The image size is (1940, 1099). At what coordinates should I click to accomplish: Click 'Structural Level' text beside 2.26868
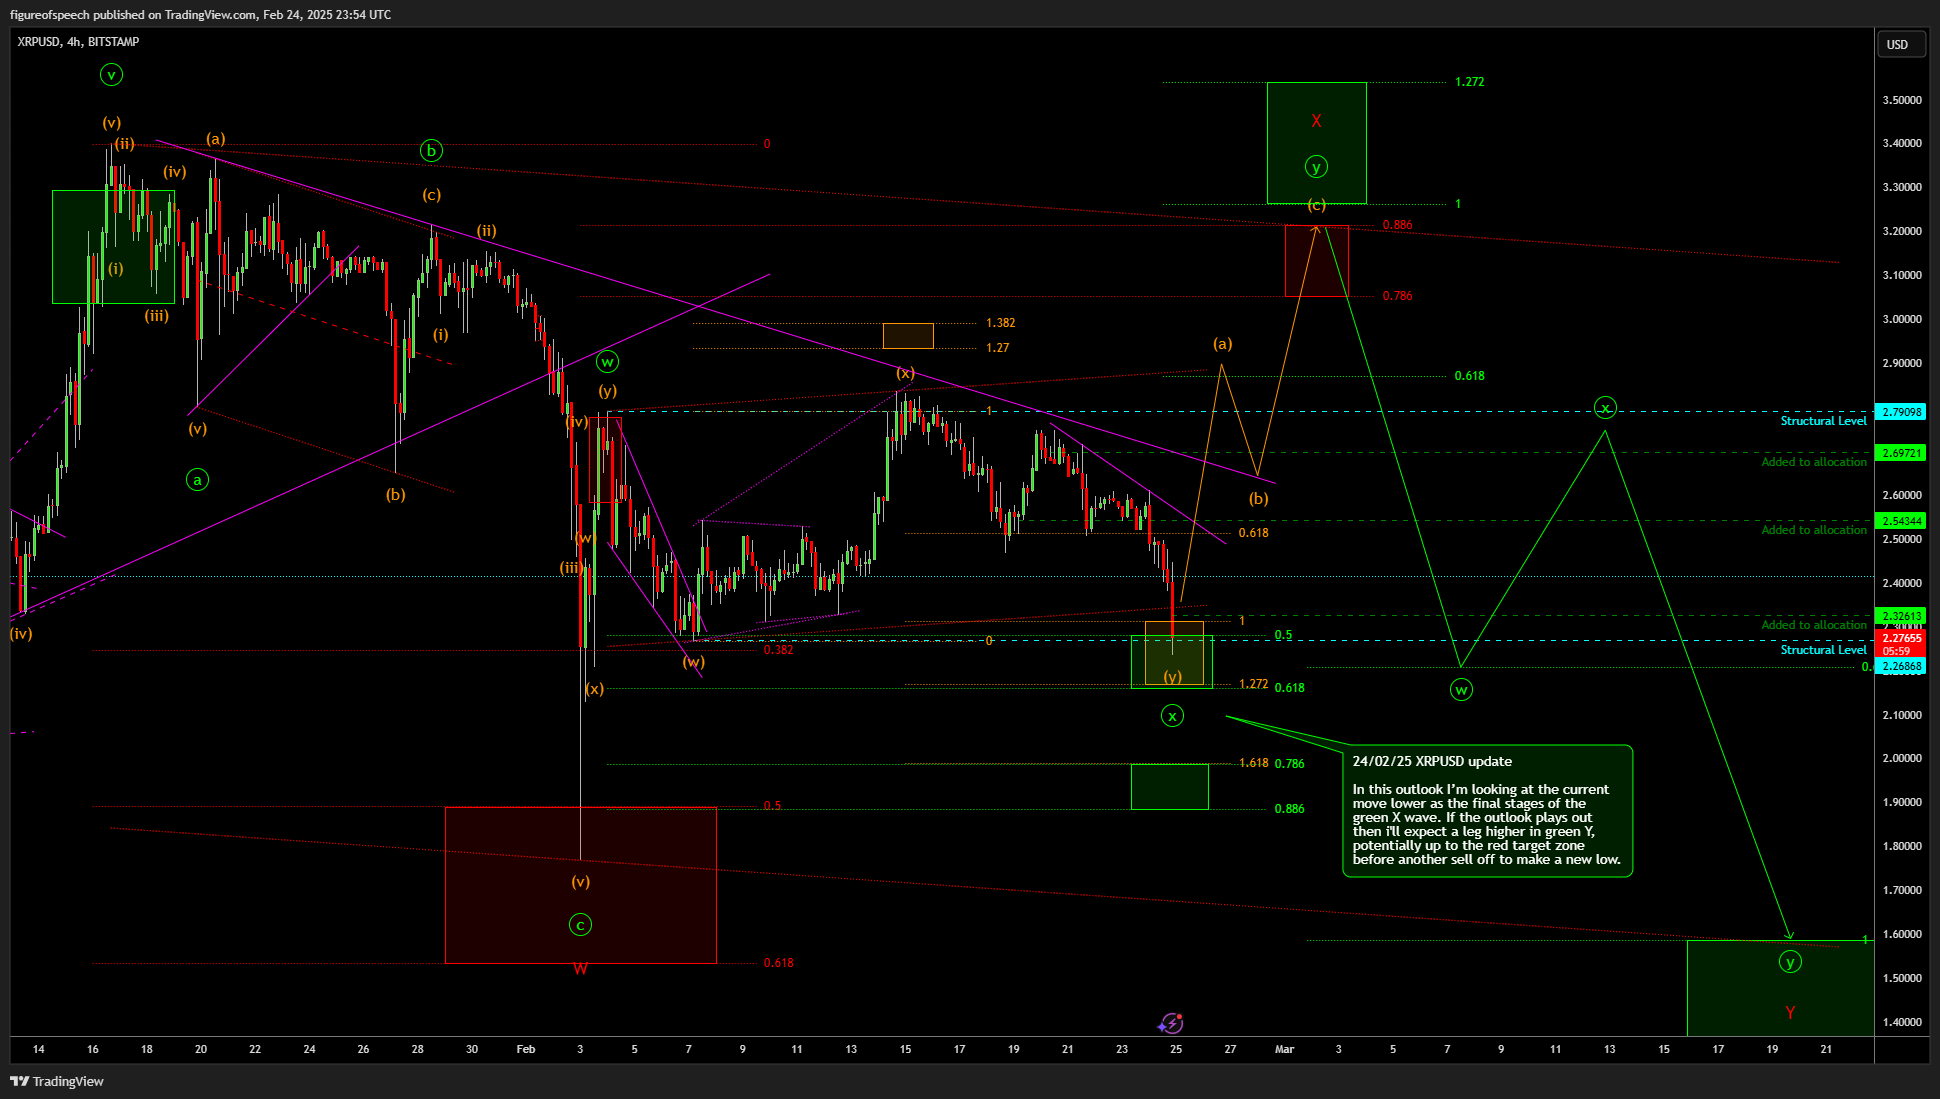1823,650
